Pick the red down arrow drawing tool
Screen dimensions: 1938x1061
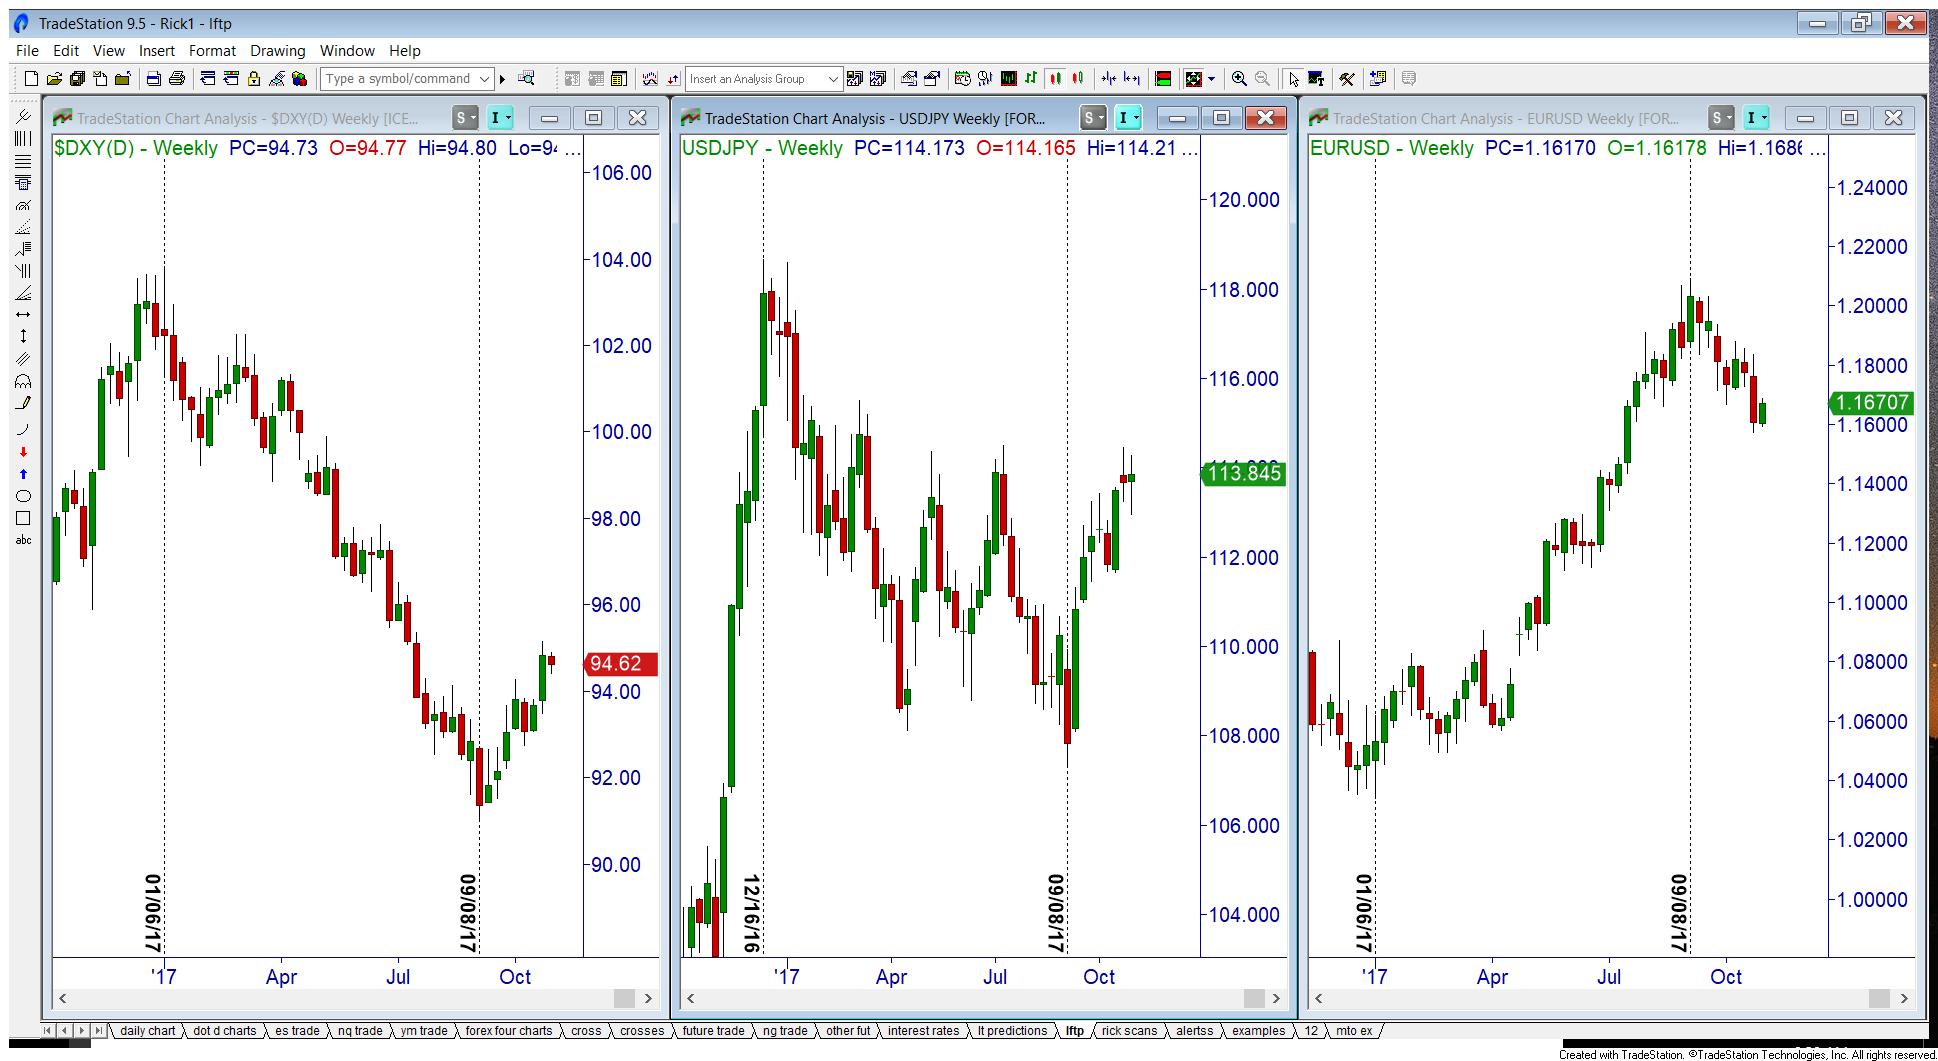[23, 452]
